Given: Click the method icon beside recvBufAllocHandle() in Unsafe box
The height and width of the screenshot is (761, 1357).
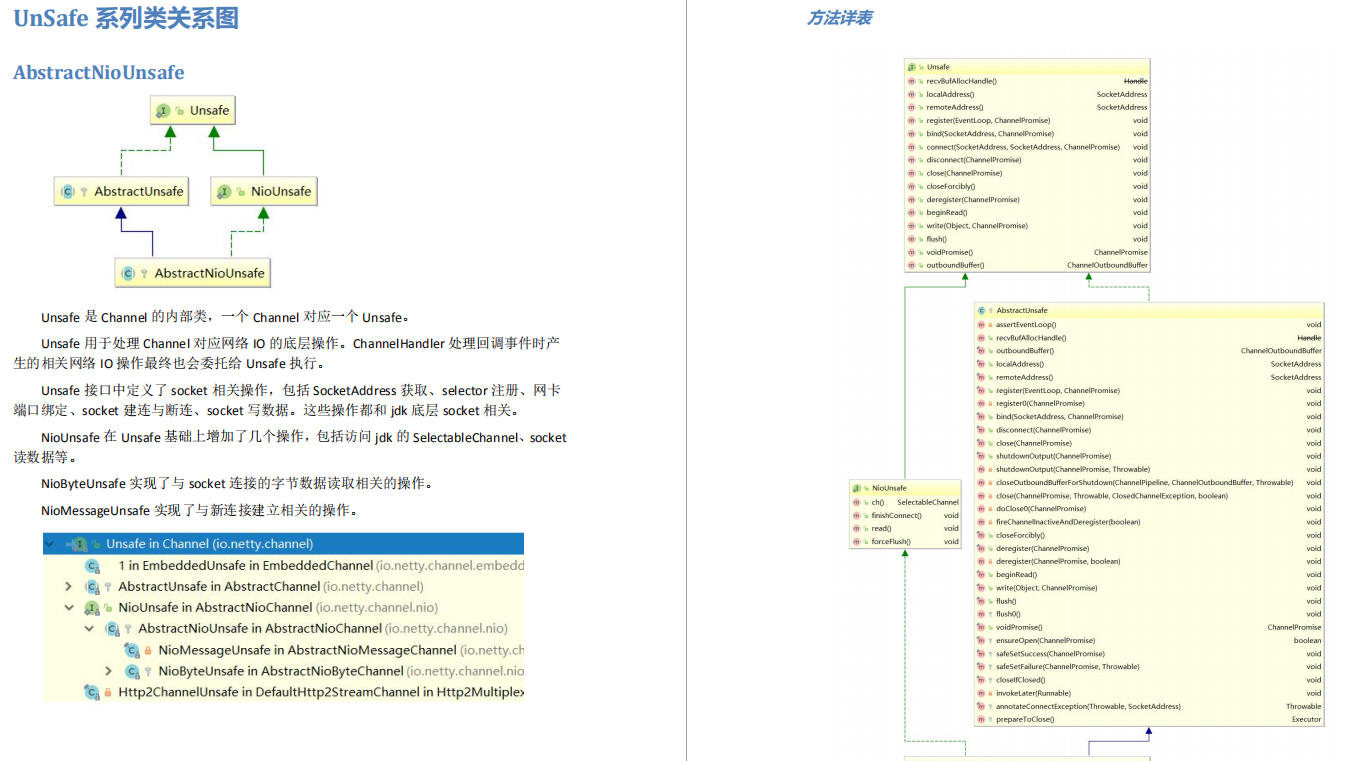Looking at the screenshot, I should (x=911, y=81).
